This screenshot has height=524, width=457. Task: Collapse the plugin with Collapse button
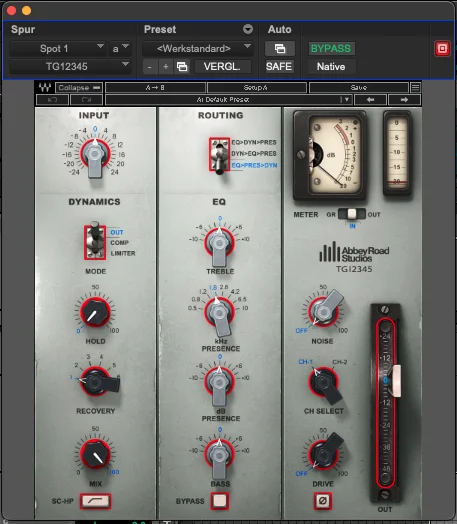(79, 88)
